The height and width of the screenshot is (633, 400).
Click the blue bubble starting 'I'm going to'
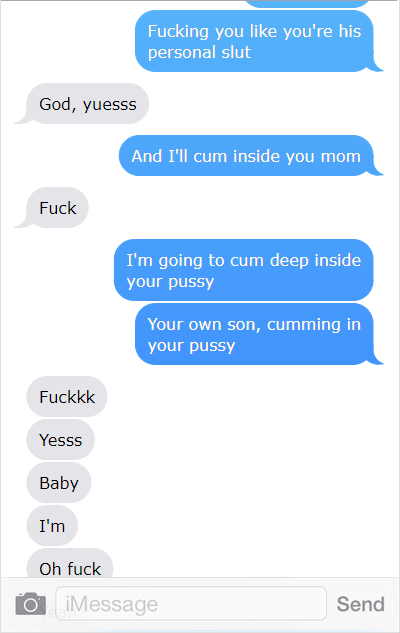point(243,270)
